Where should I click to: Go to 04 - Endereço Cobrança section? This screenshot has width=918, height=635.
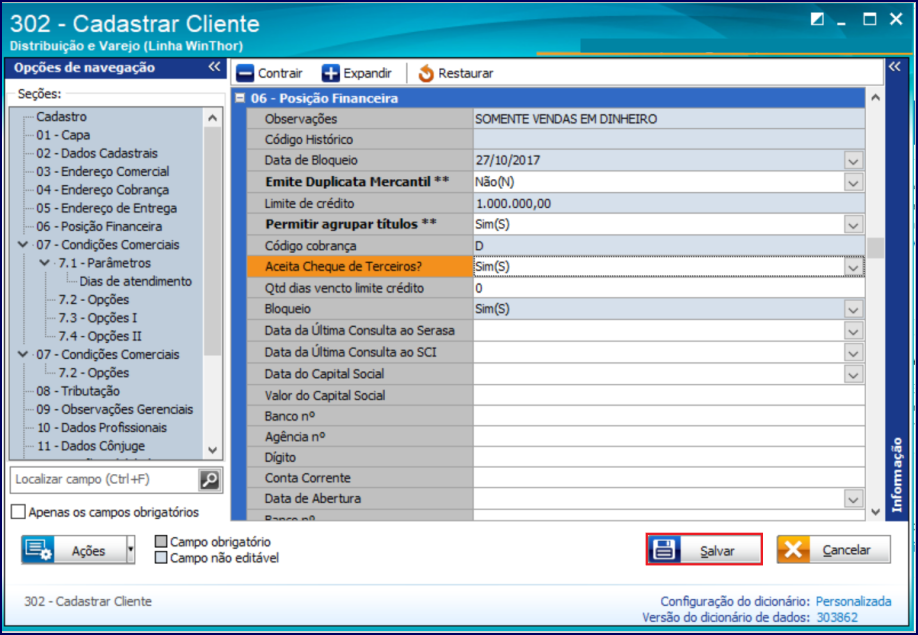pyautogui.click(x=102, y=190)
